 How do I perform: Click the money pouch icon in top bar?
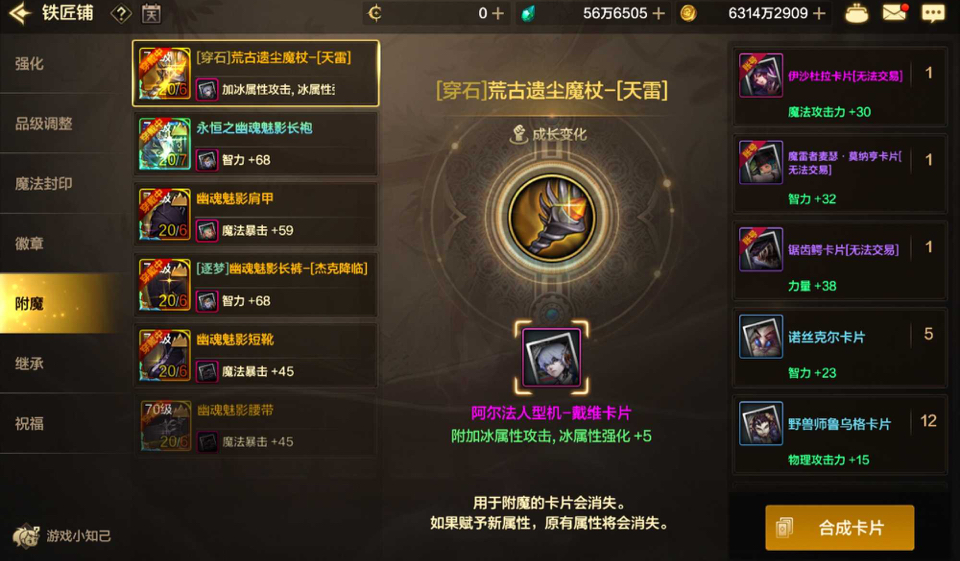coord(856,13)
